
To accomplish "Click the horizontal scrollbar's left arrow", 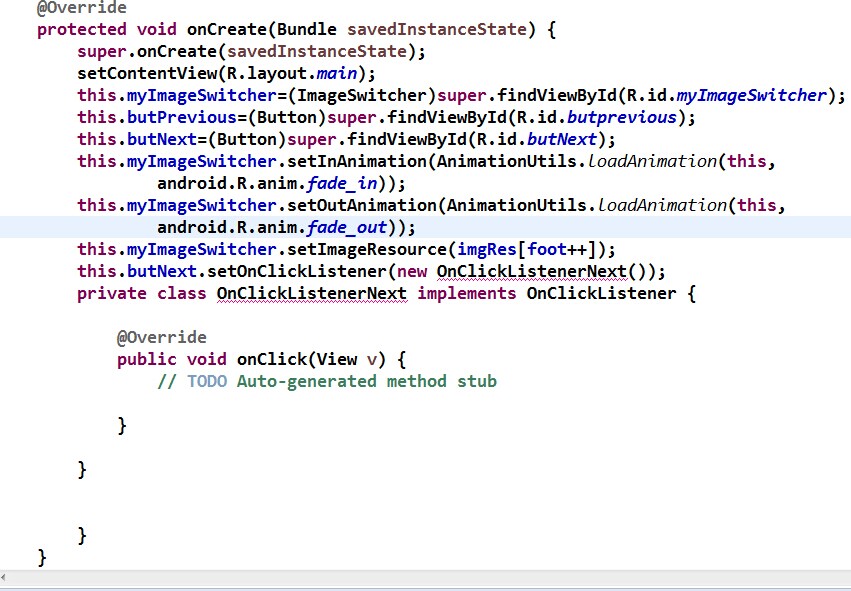I will pyautogui.click(x=3, y=579).
